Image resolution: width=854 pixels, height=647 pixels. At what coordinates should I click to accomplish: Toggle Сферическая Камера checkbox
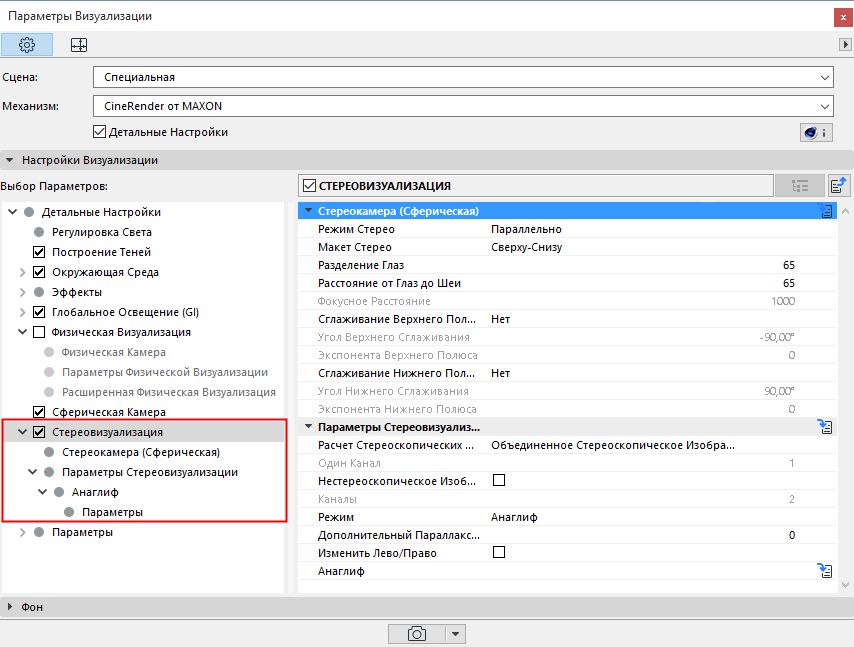click(39, 412)
